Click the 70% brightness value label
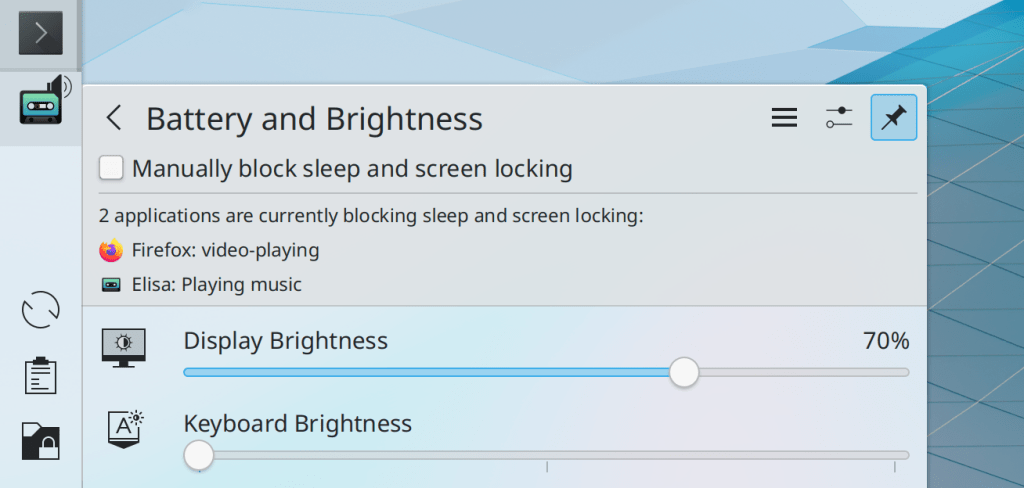 (x=886, y=341)
